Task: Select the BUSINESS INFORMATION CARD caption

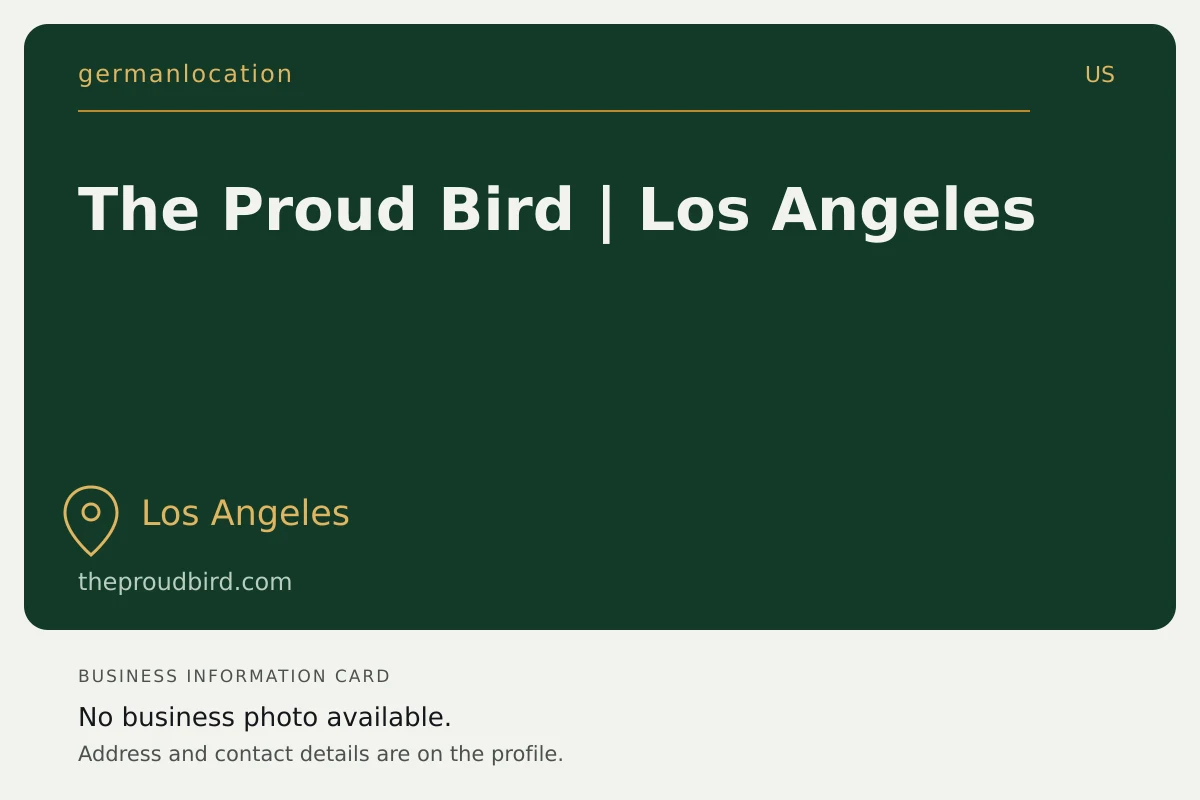Action: (234, 676)
